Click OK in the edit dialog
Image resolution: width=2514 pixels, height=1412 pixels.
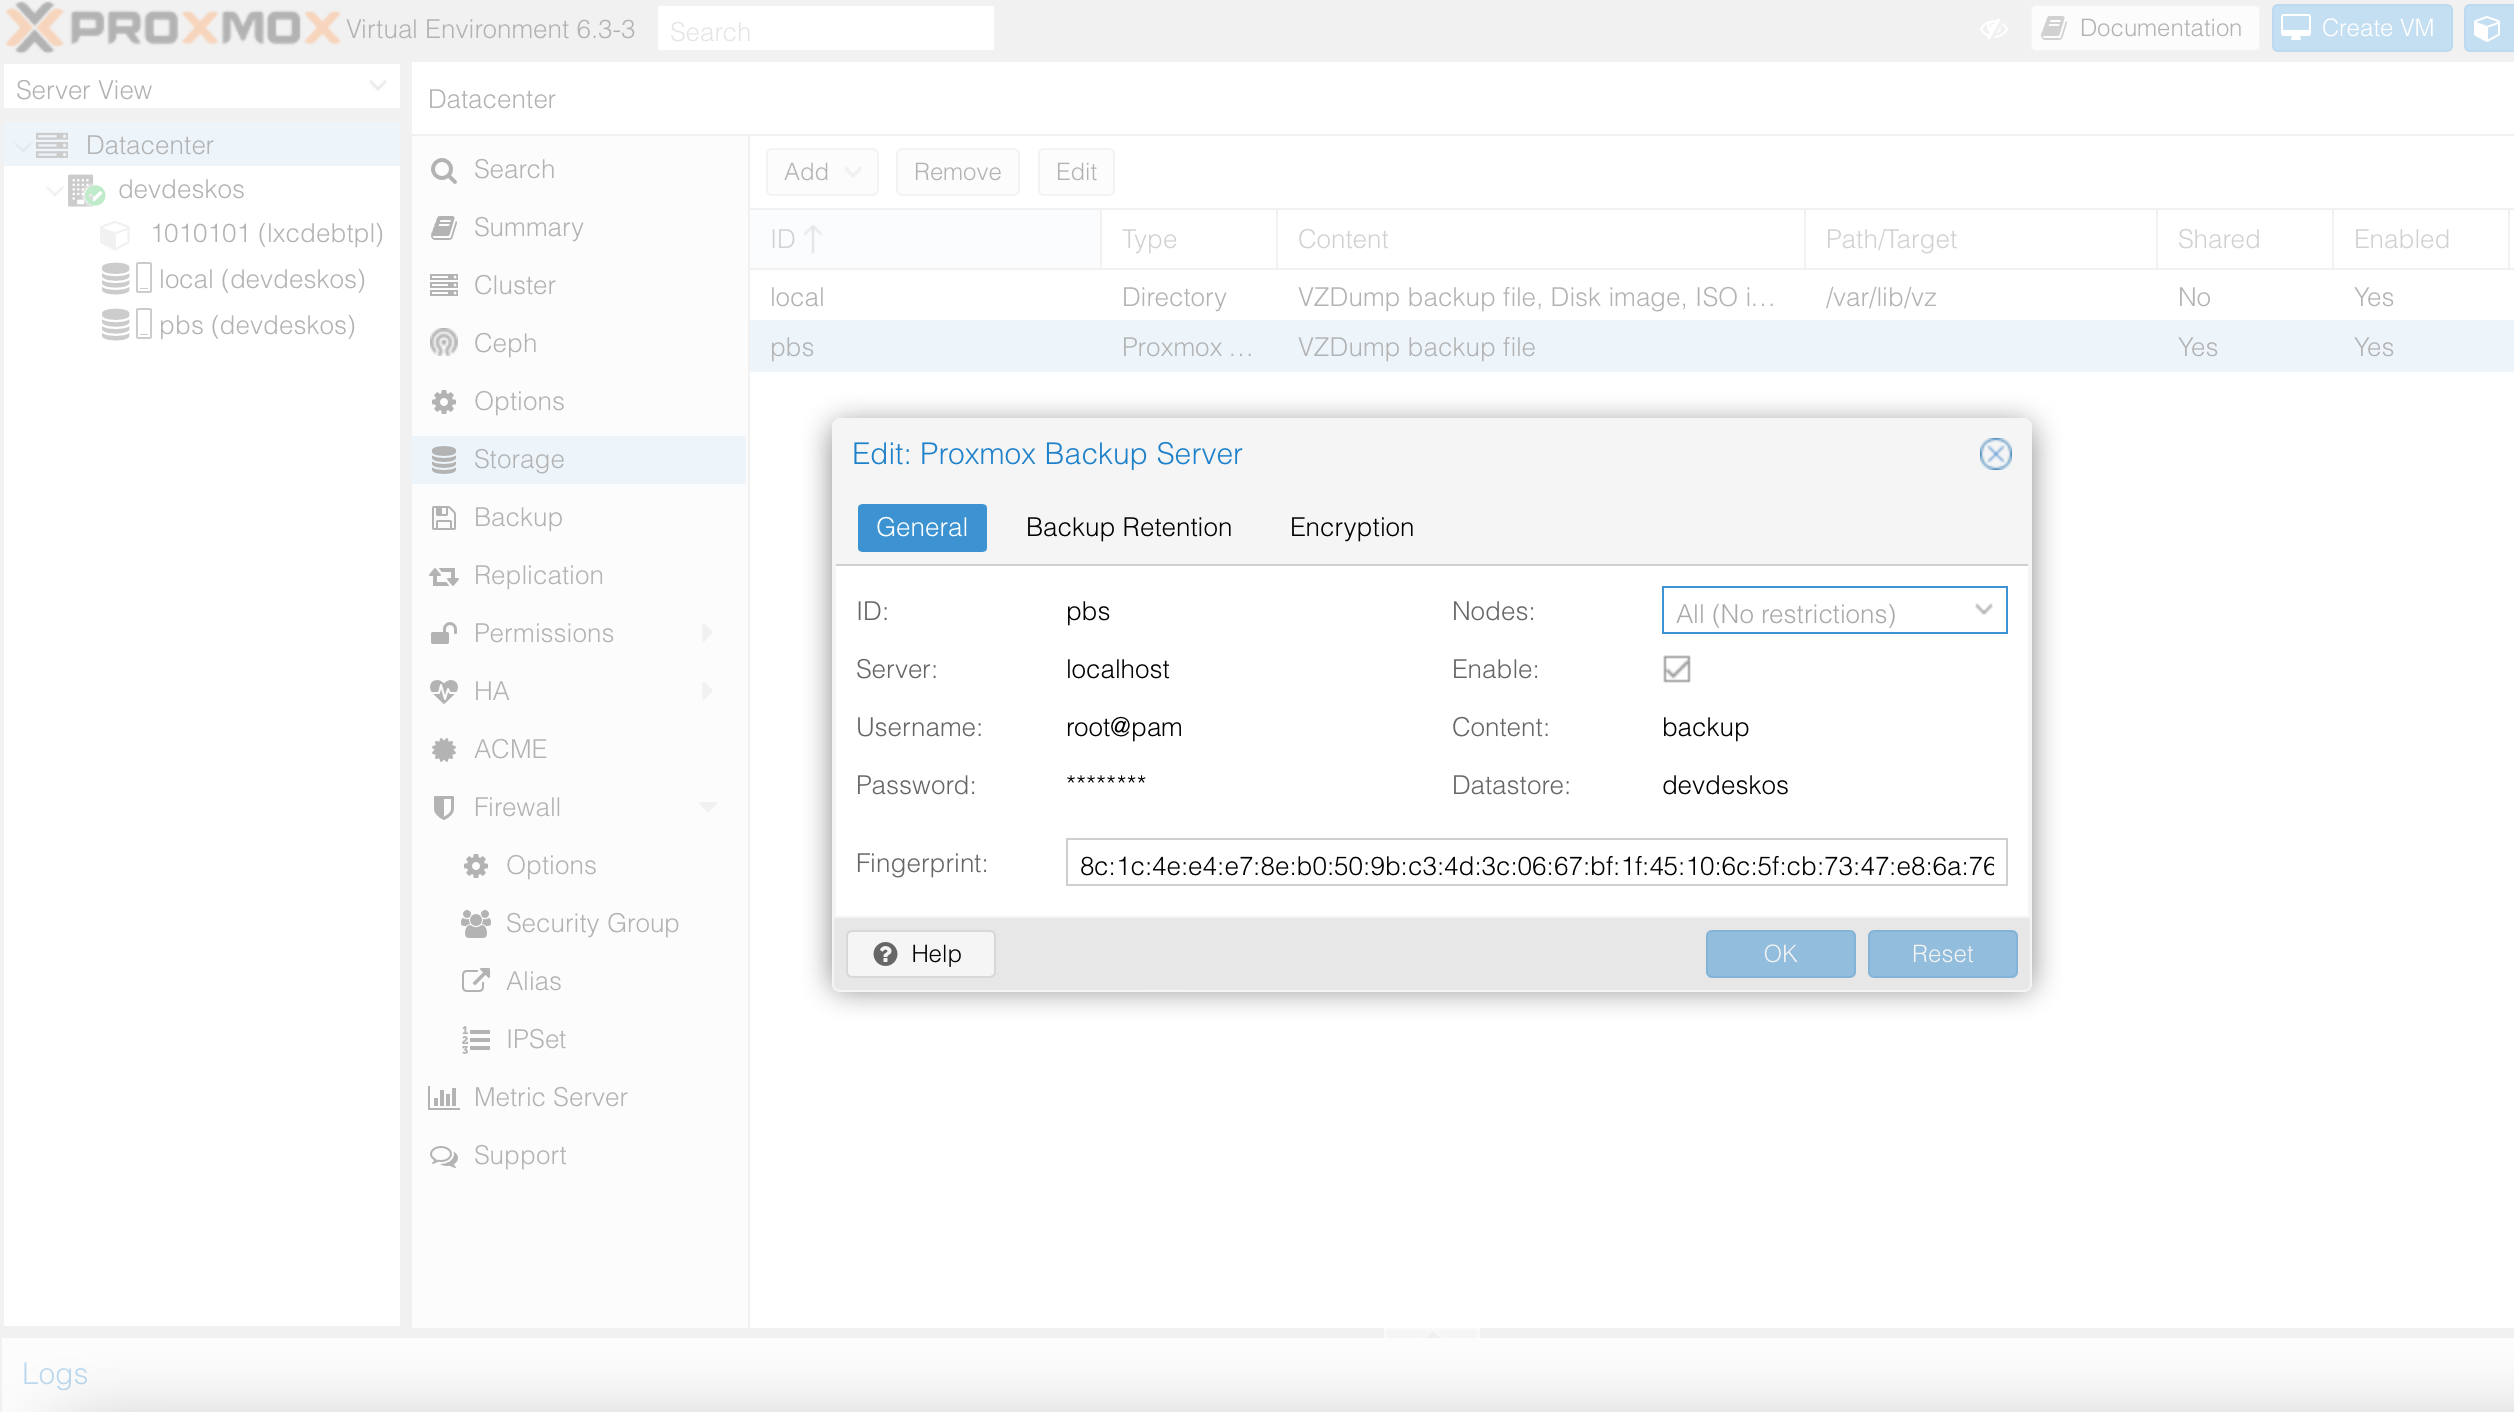[1780, 954]
